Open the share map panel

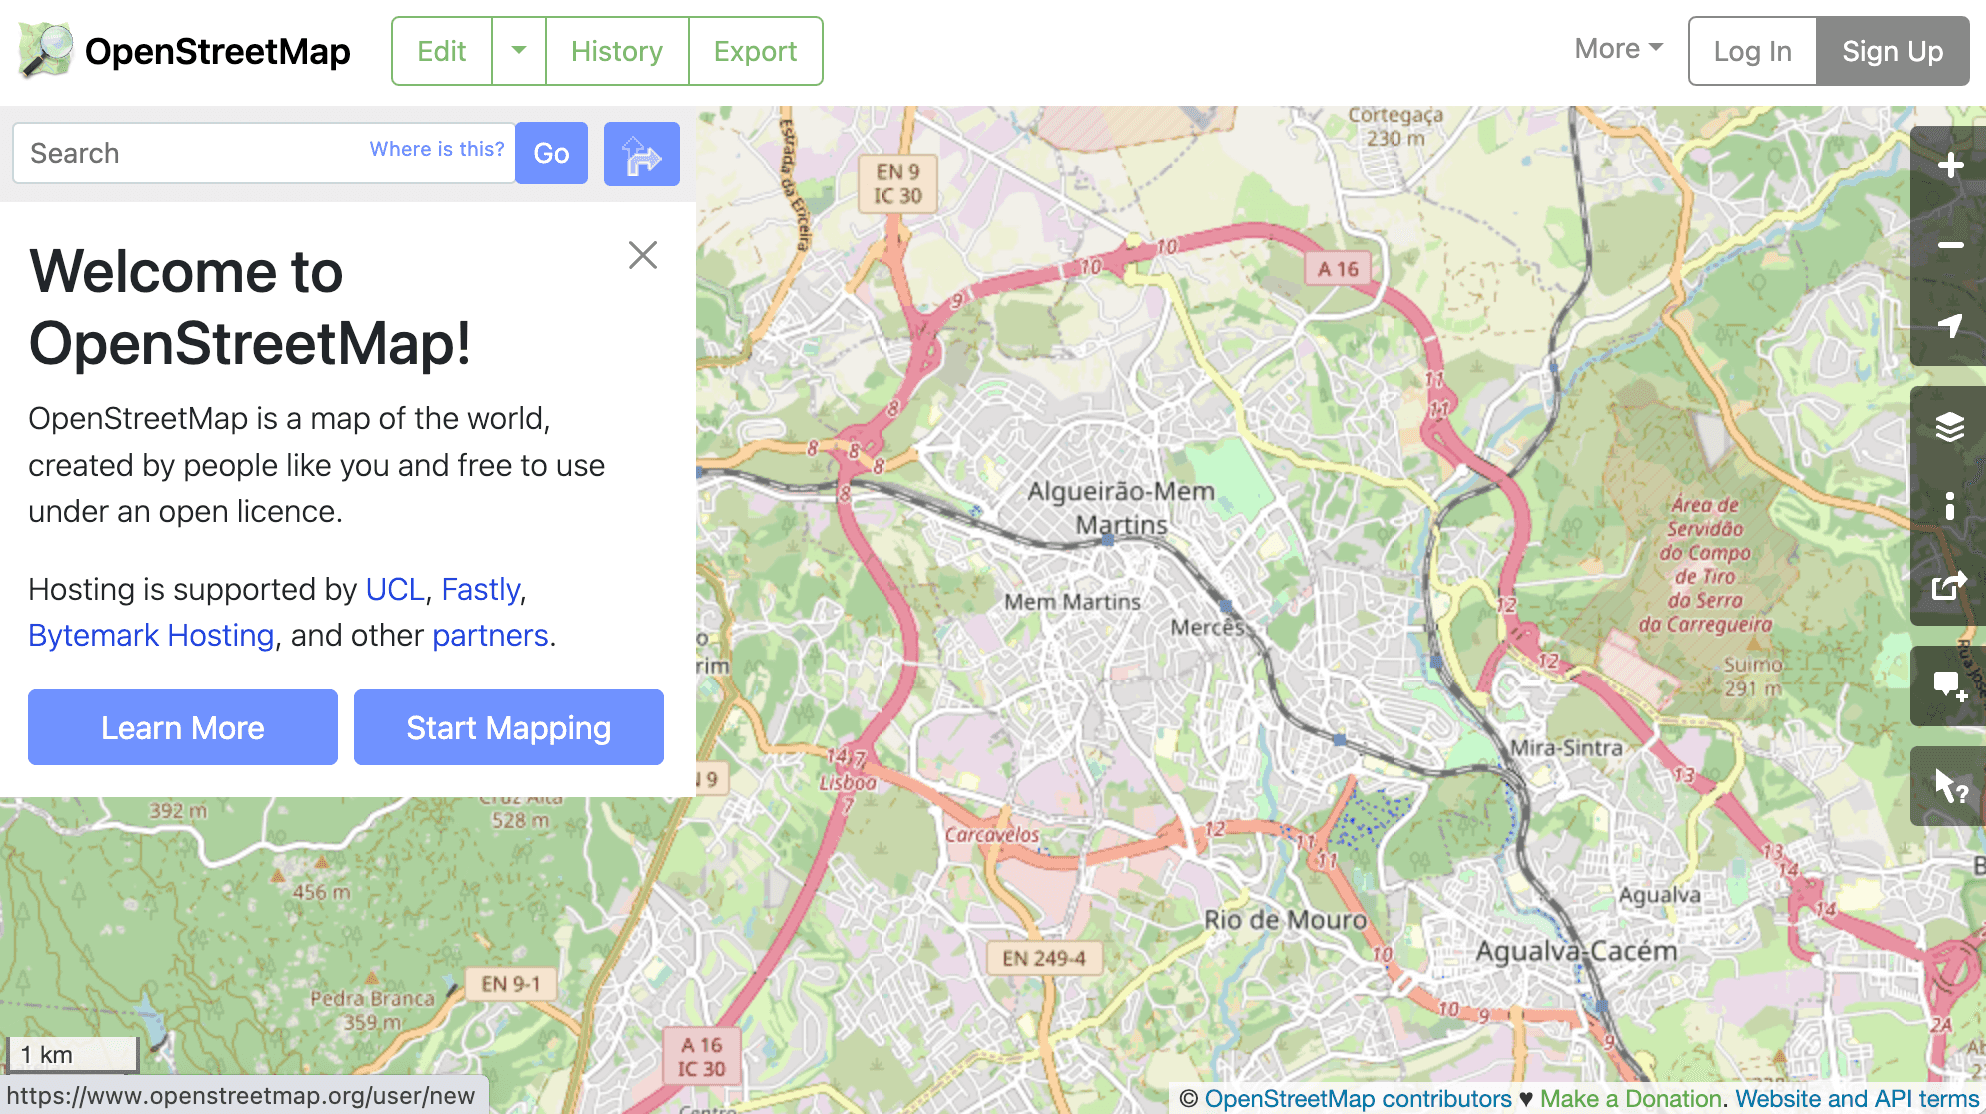click(1949, 586)
